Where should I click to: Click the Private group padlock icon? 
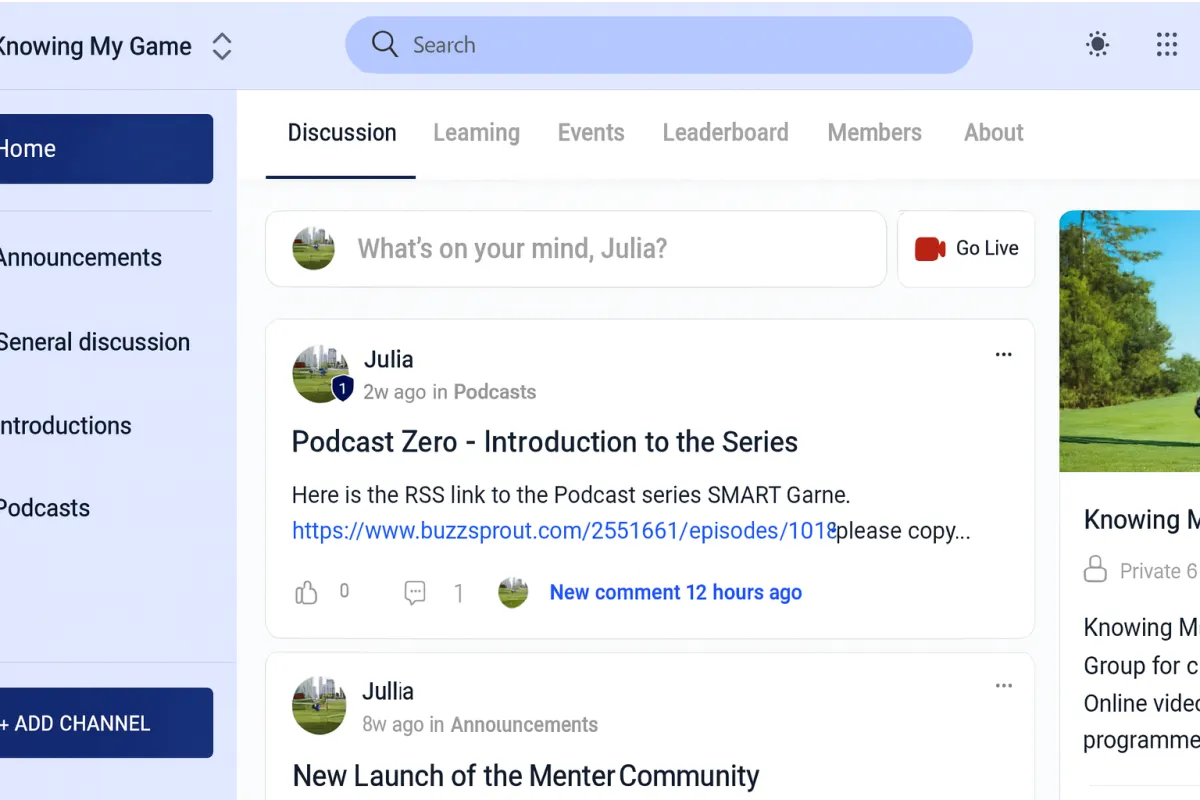click(1096, 571)
